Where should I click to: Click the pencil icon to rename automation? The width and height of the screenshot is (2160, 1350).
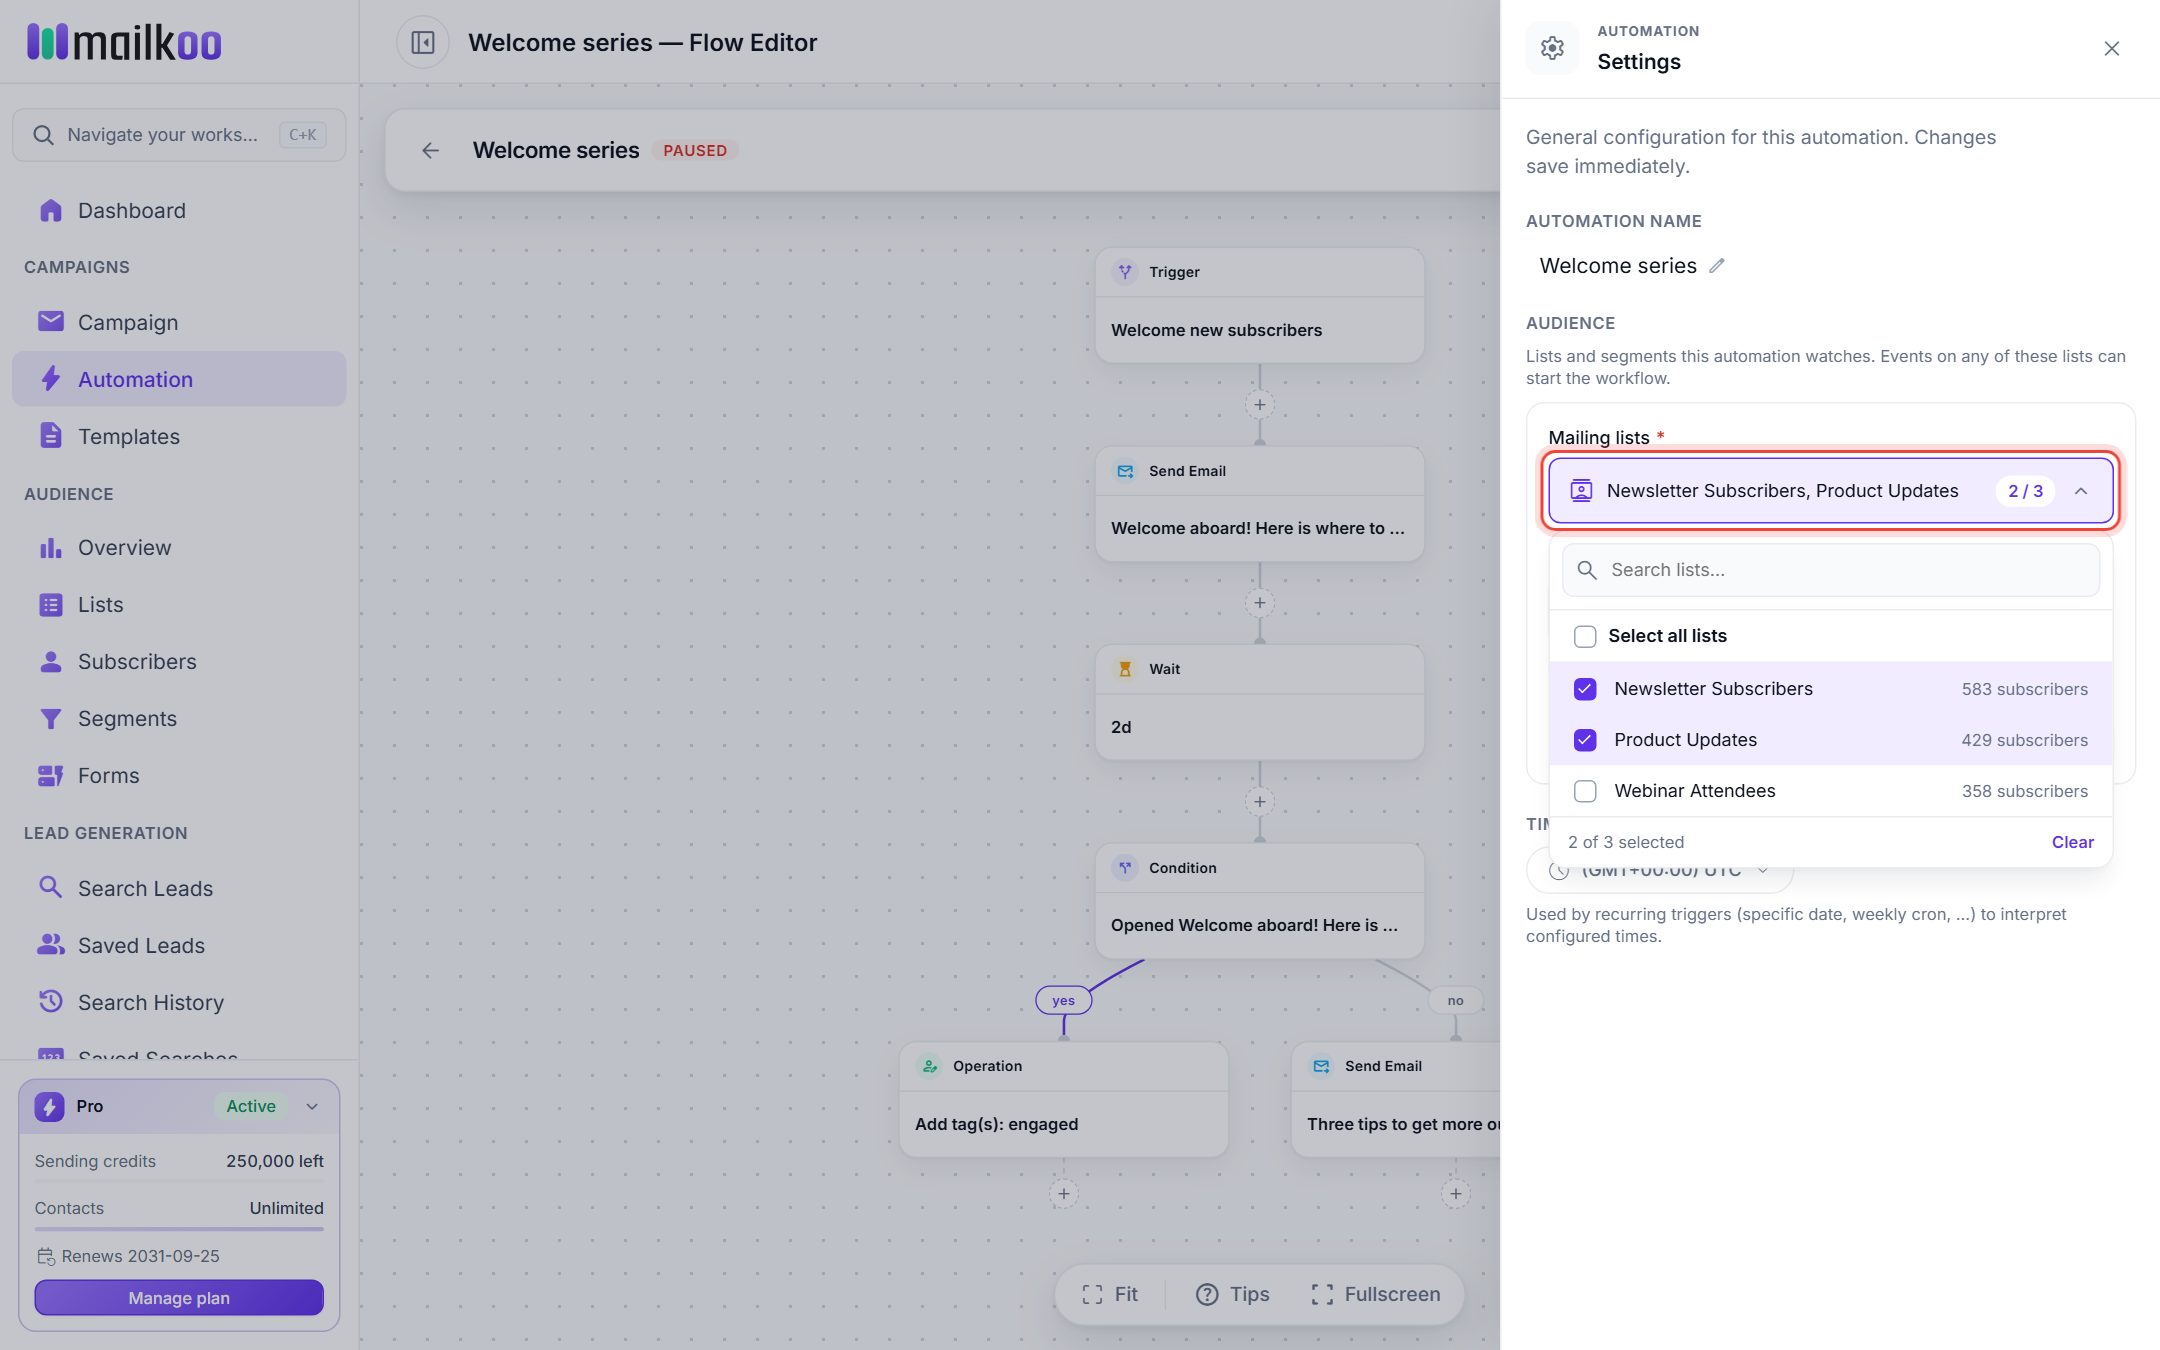coord(1717,266)
